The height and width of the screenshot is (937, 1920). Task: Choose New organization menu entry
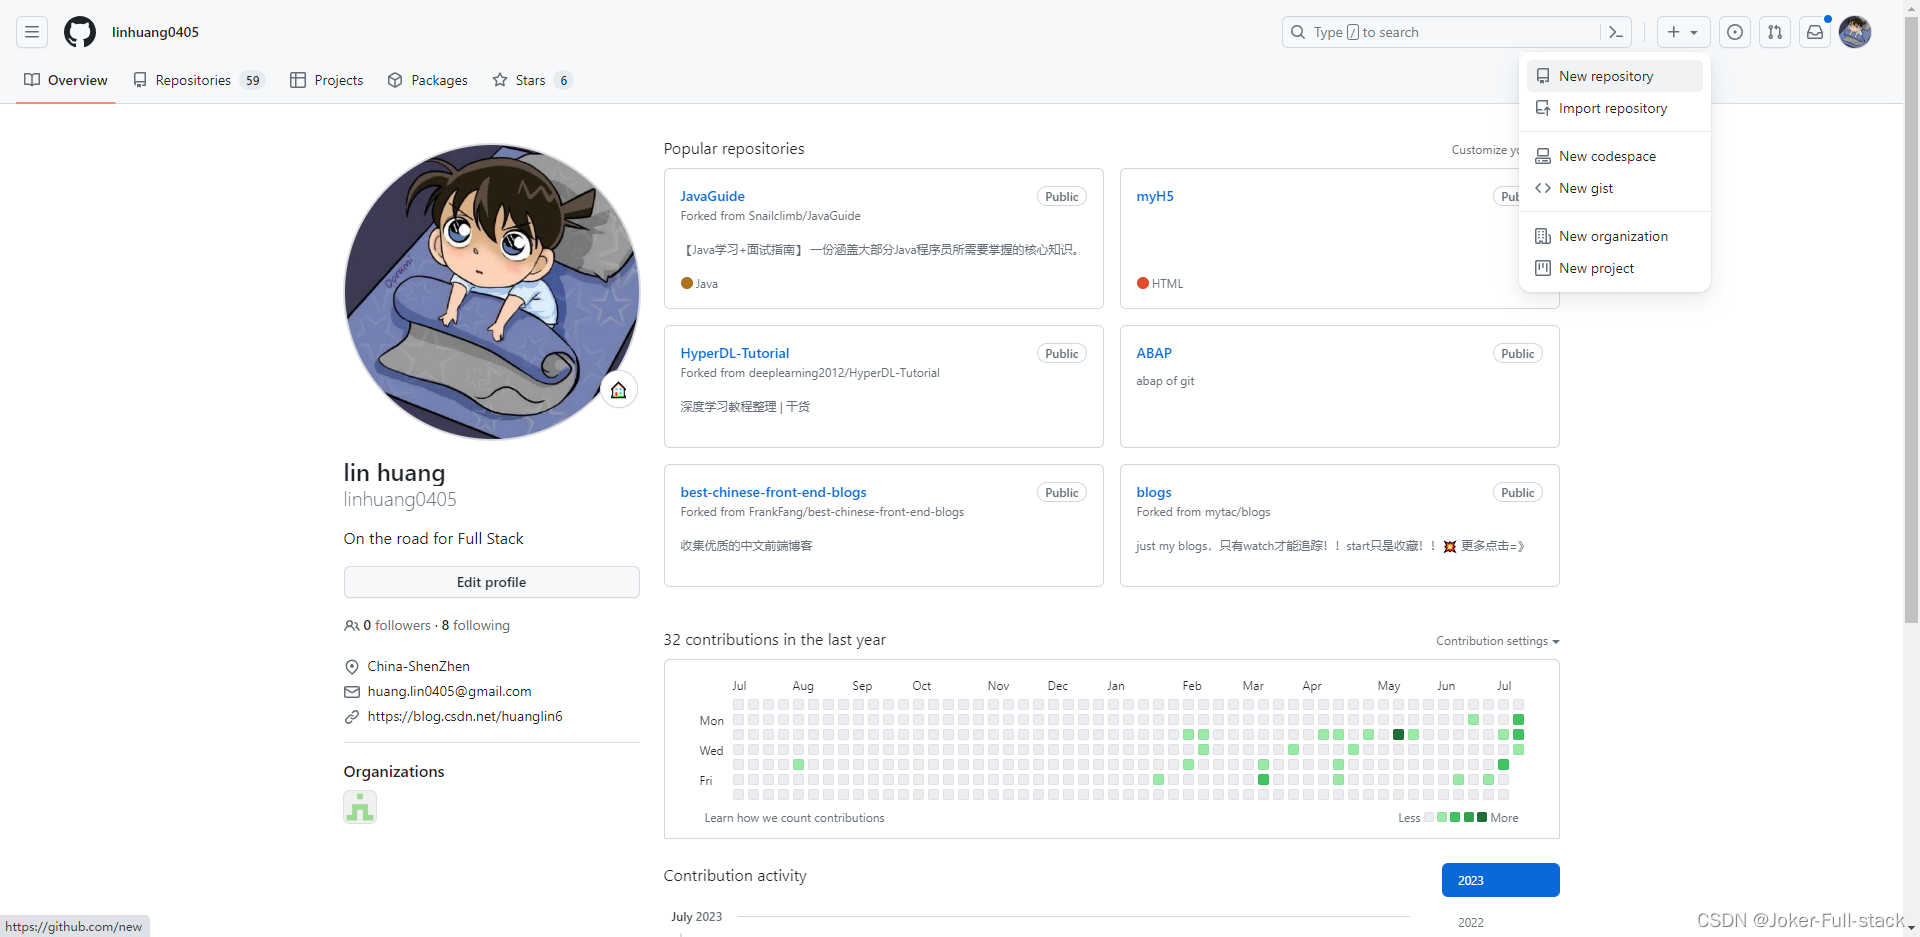coord(1615,236)
